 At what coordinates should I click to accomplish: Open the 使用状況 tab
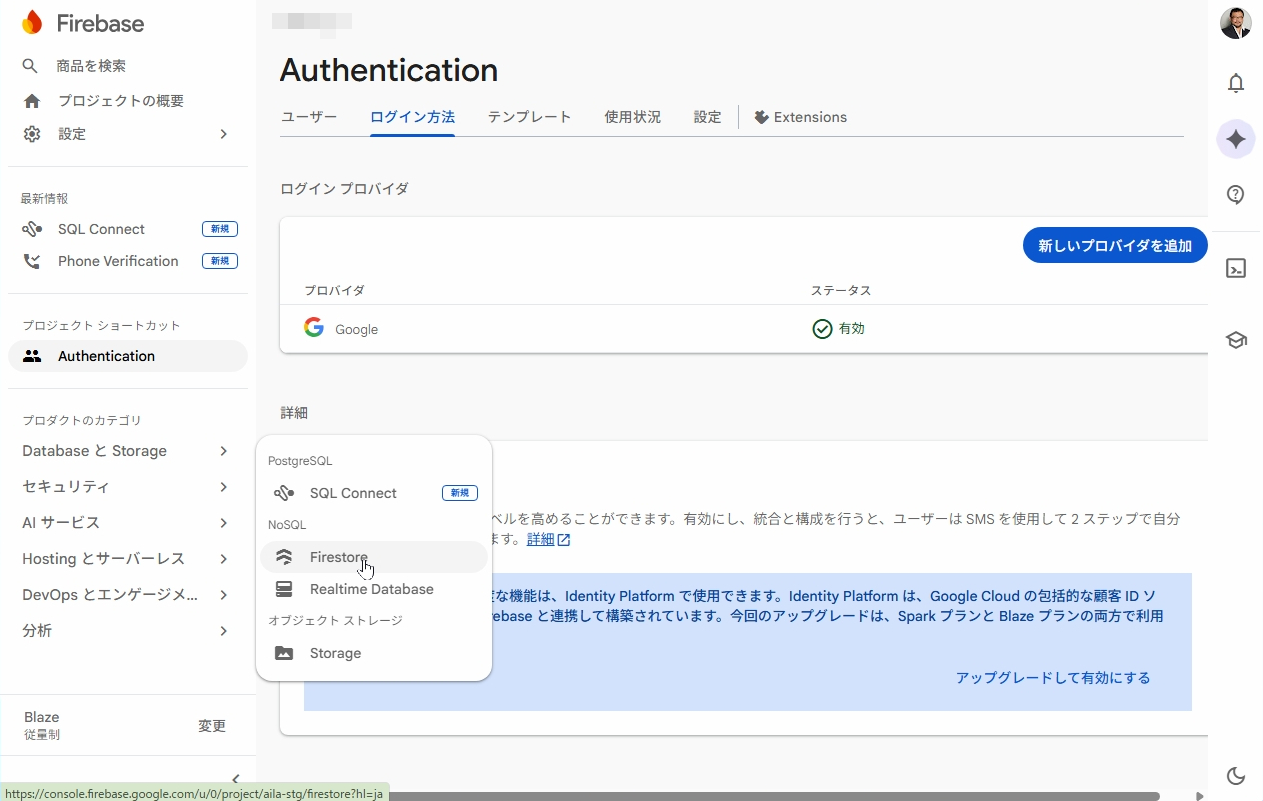coord(632,117)
